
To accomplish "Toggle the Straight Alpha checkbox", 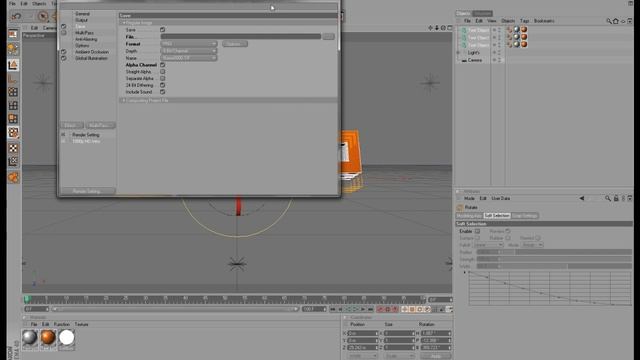I will tap(162, 72).
